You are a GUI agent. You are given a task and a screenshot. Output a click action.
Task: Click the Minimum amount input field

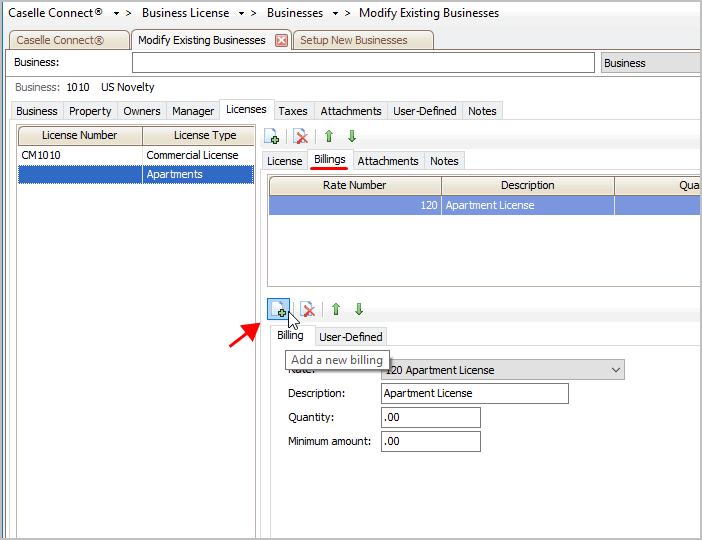click(x=430, y=441)
